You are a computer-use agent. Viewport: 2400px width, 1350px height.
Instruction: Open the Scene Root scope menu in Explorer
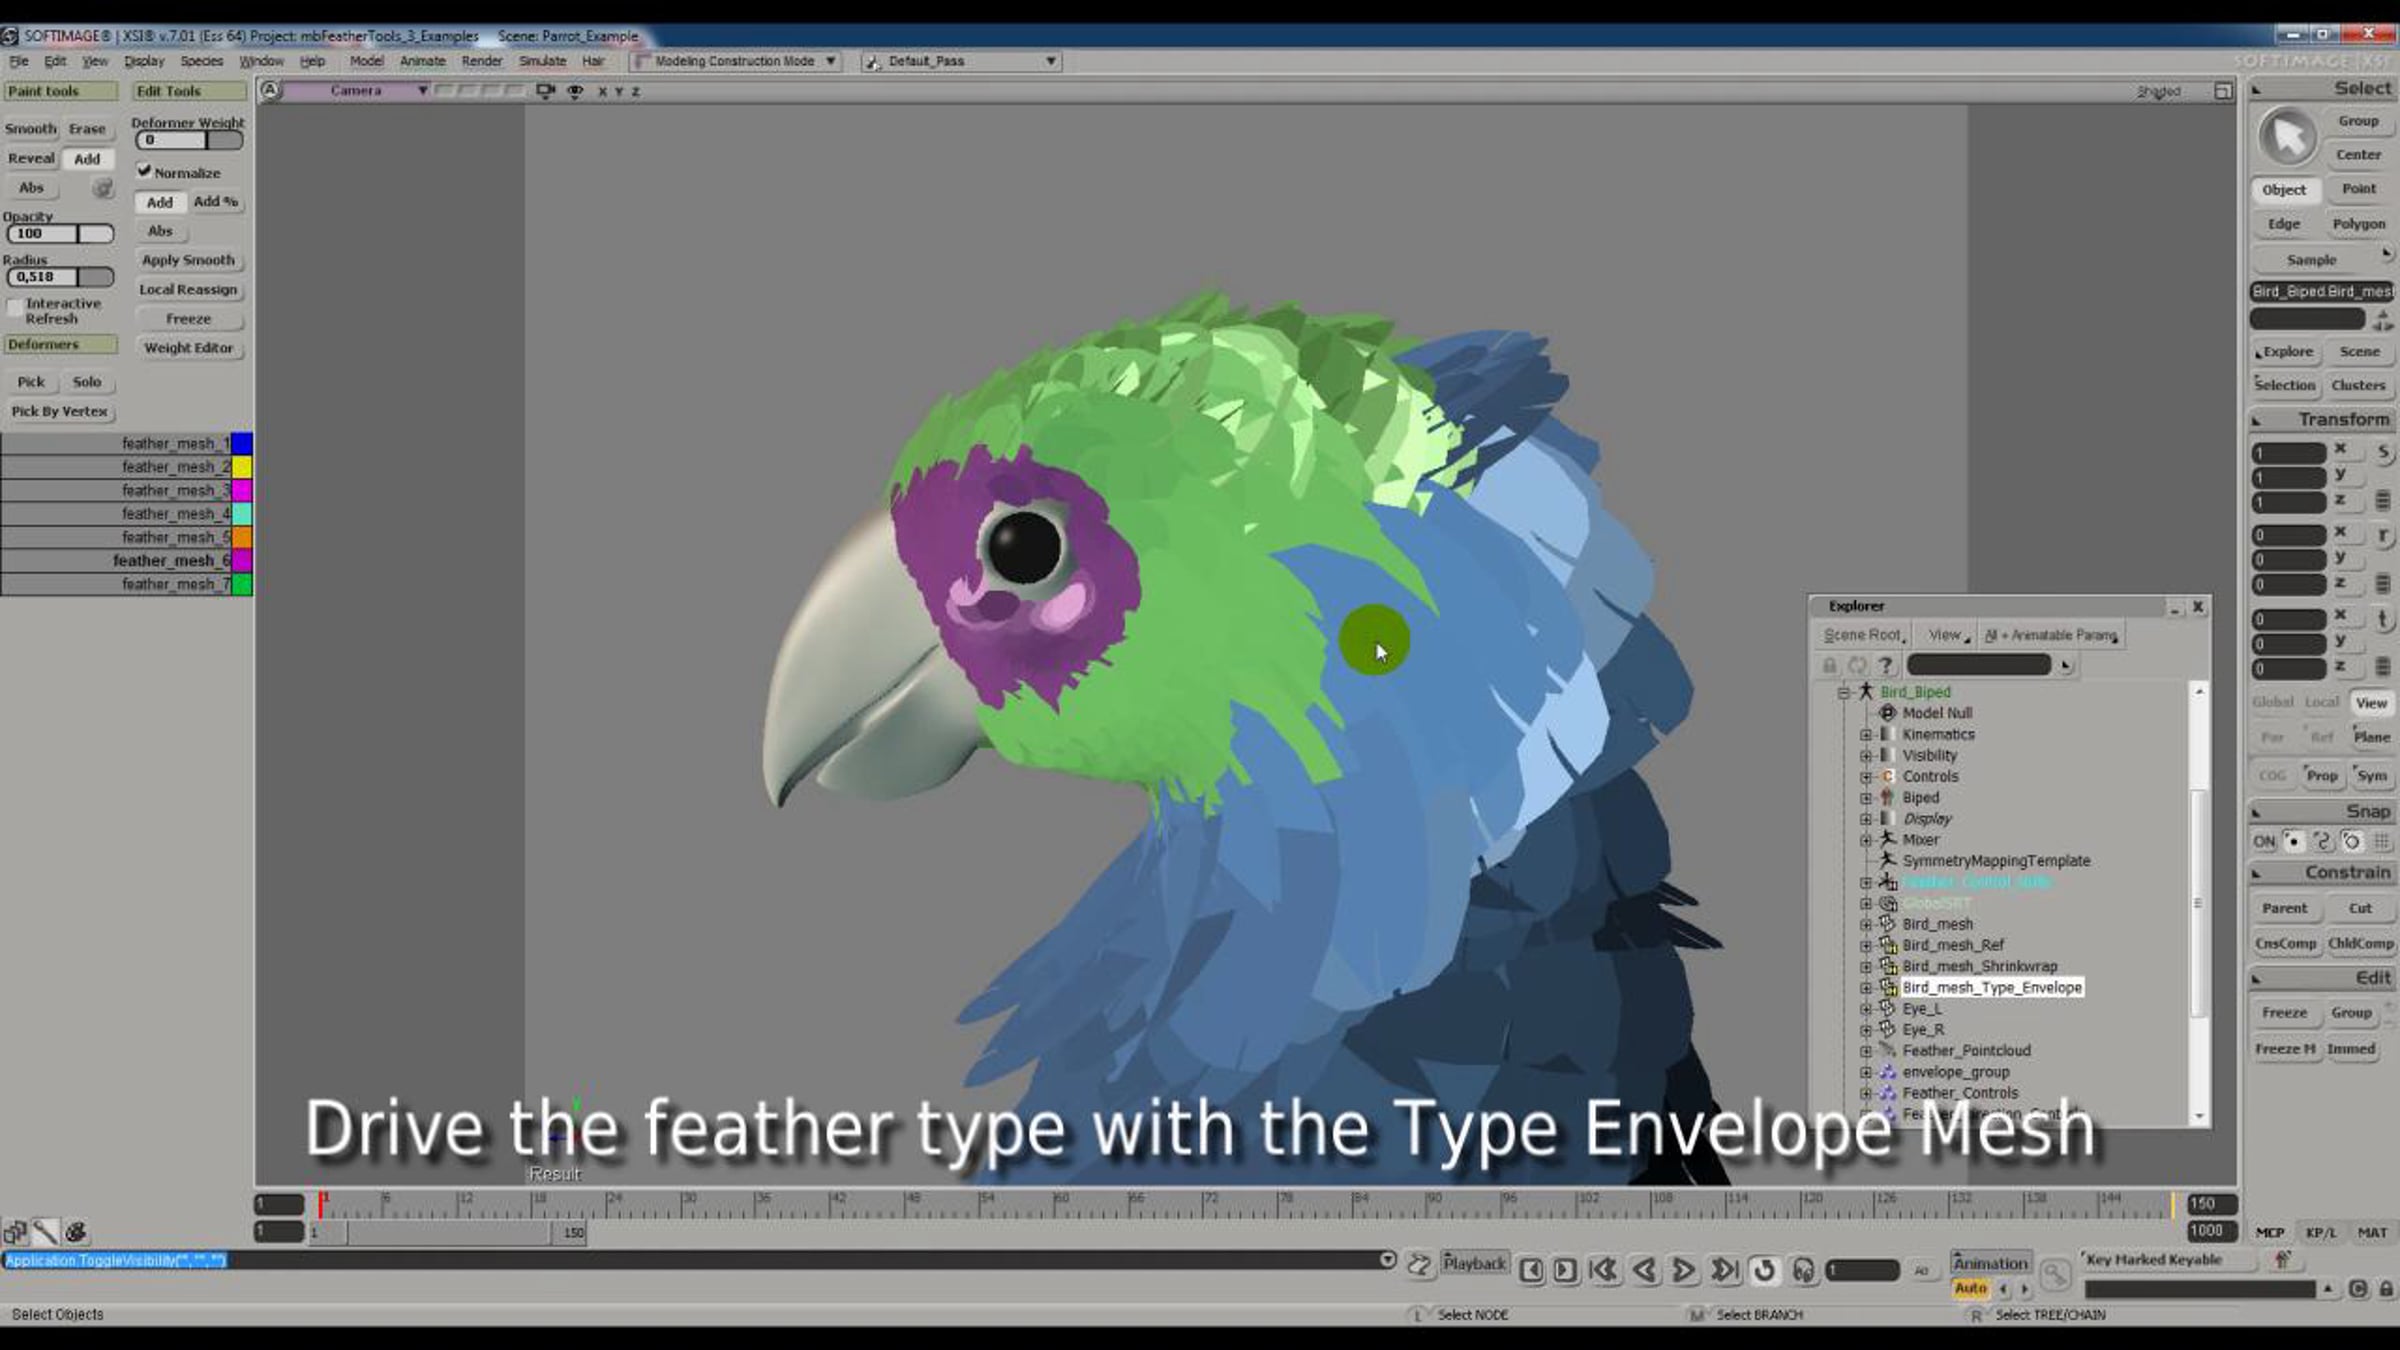[1864, 635]
